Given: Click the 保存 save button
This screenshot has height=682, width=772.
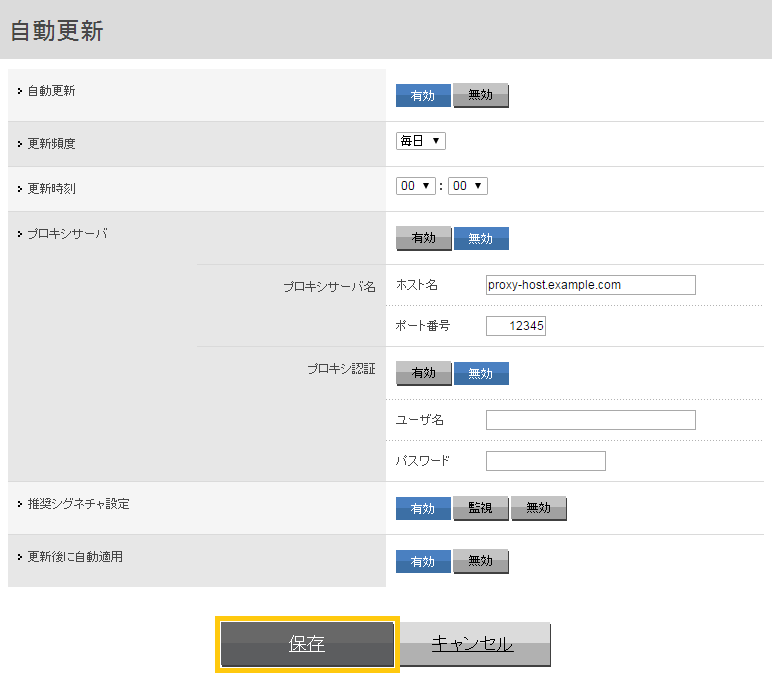Looking at the screenshot, I should tap(307, 644).
